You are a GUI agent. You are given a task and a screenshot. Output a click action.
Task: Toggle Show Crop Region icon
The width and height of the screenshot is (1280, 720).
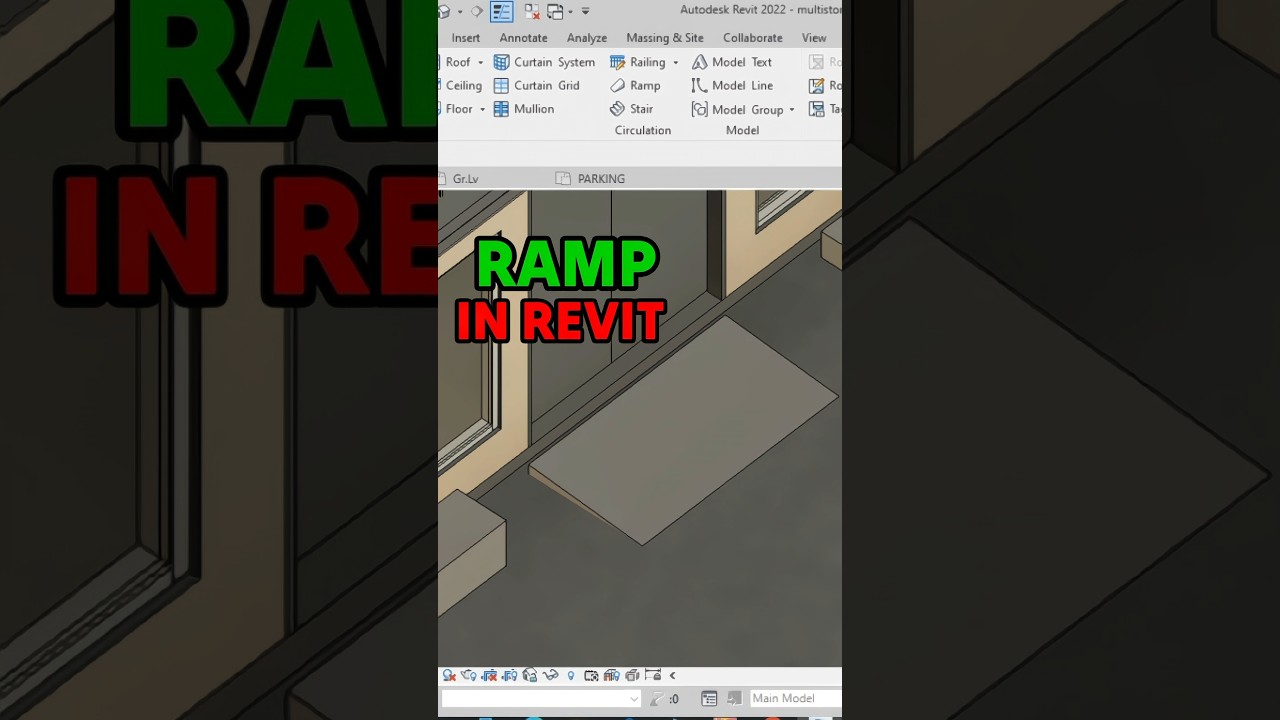coord(509,675)
